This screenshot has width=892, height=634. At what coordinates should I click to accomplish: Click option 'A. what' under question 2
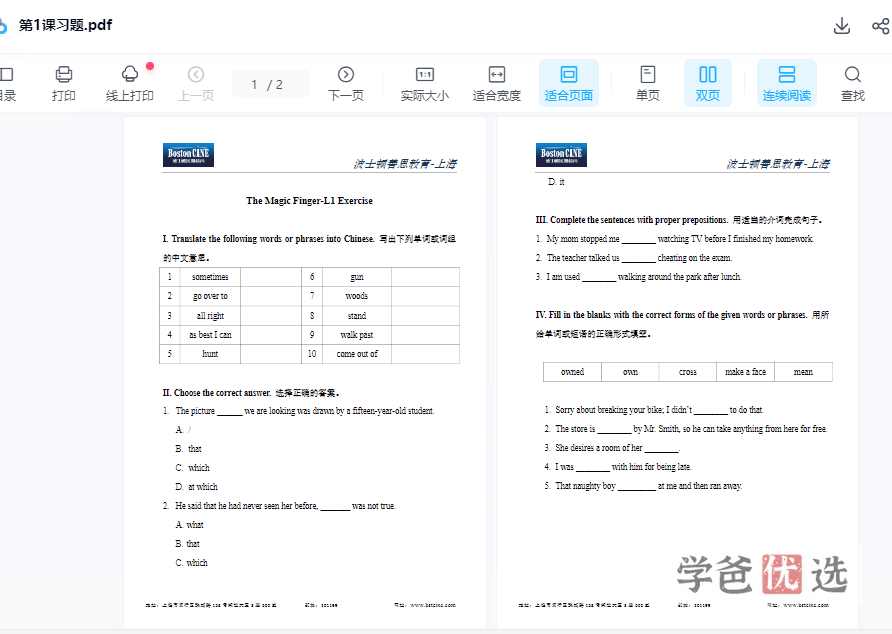click(x=189, y=525)
